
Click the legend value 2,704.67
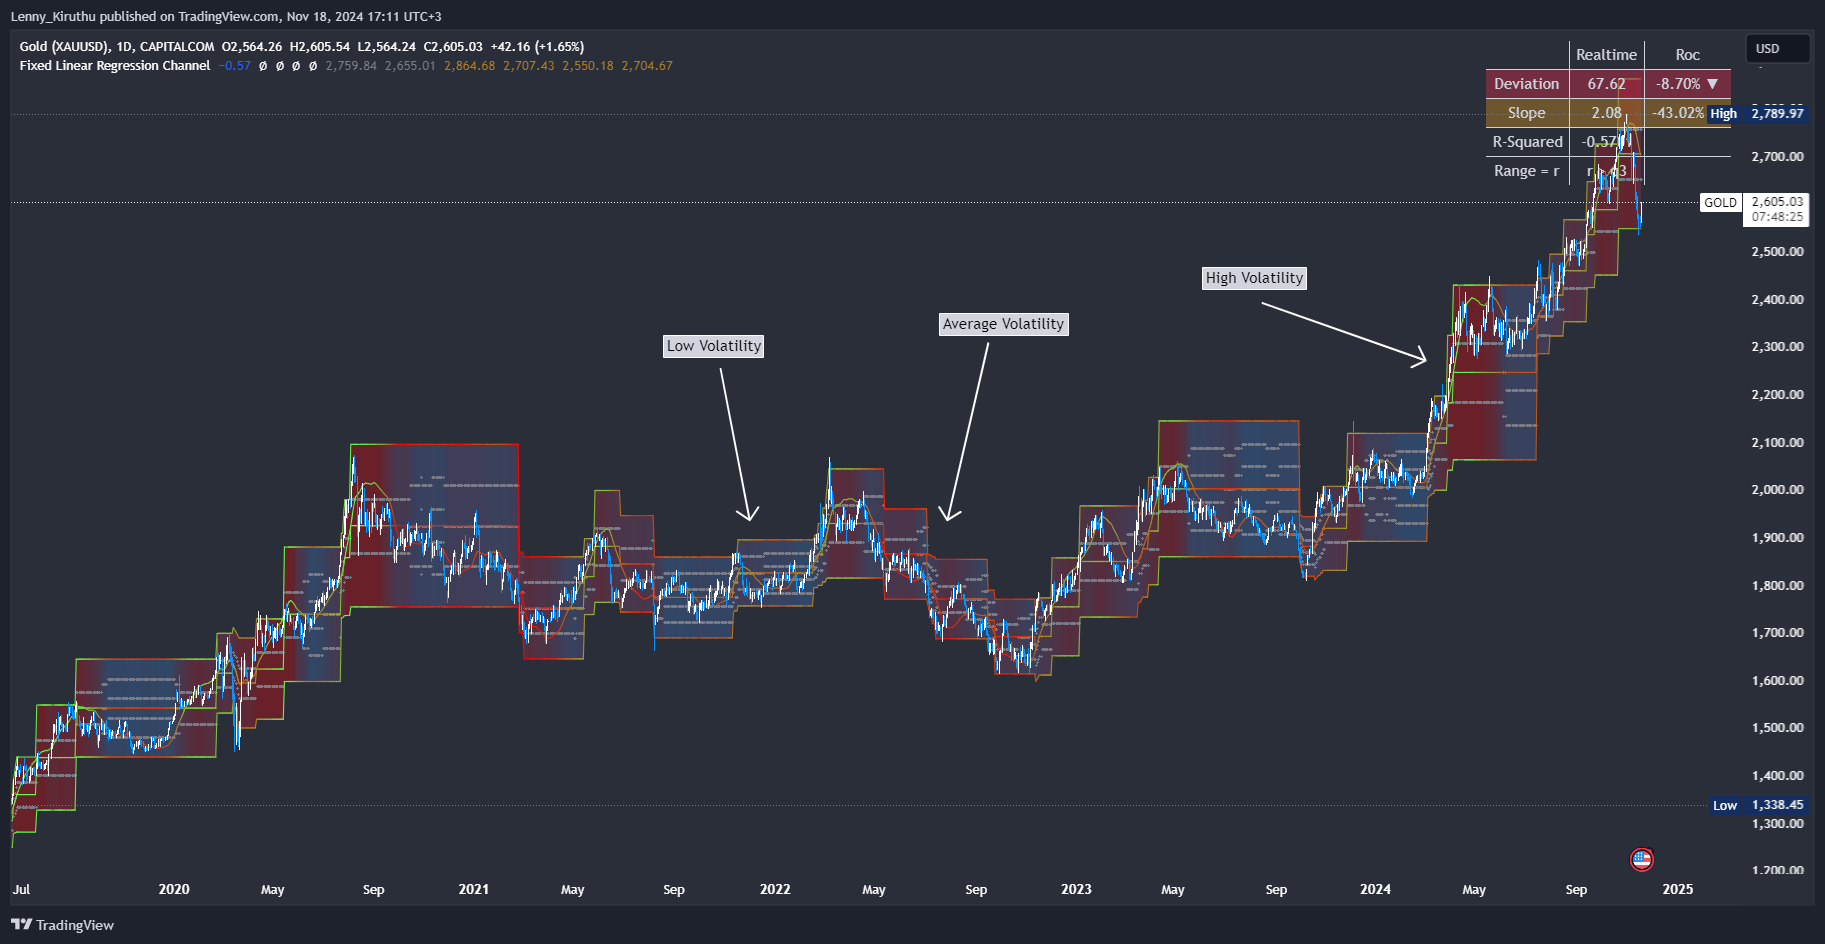647,66
